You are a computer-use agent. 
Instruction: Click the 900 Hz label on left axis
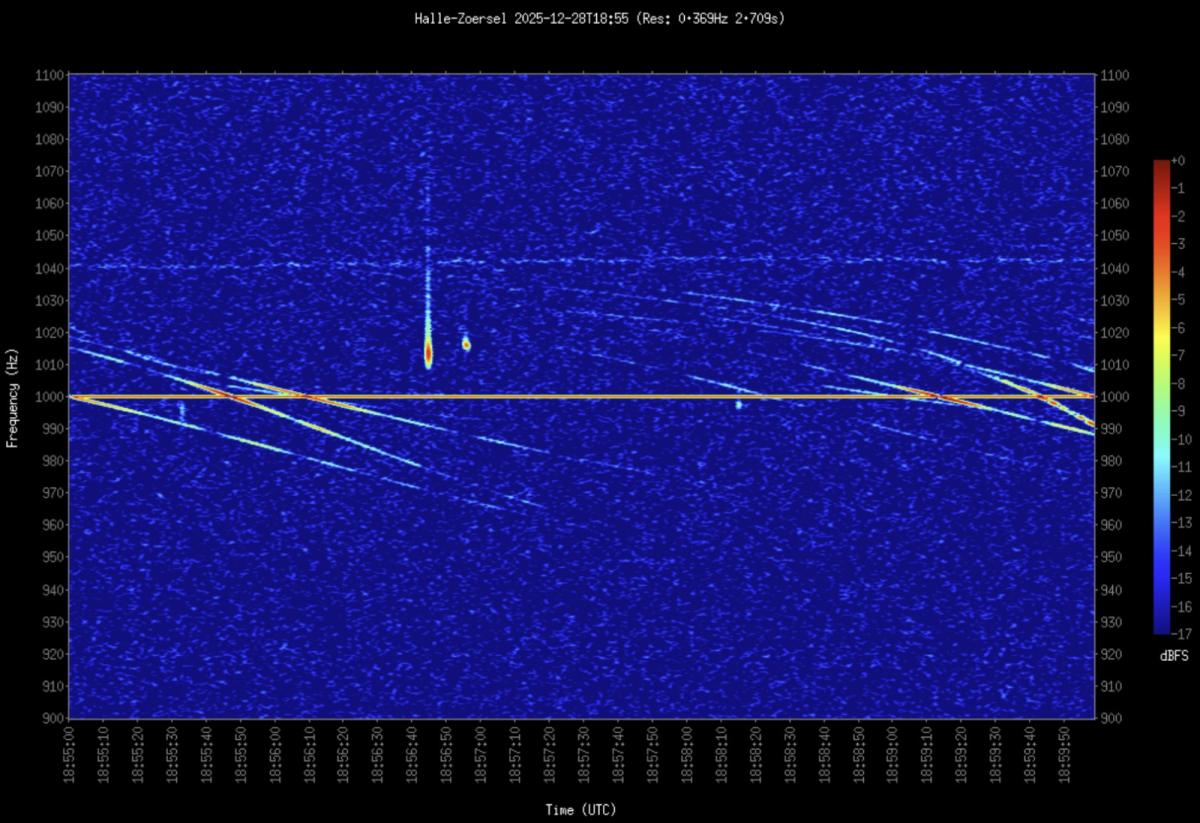(54, 718)
